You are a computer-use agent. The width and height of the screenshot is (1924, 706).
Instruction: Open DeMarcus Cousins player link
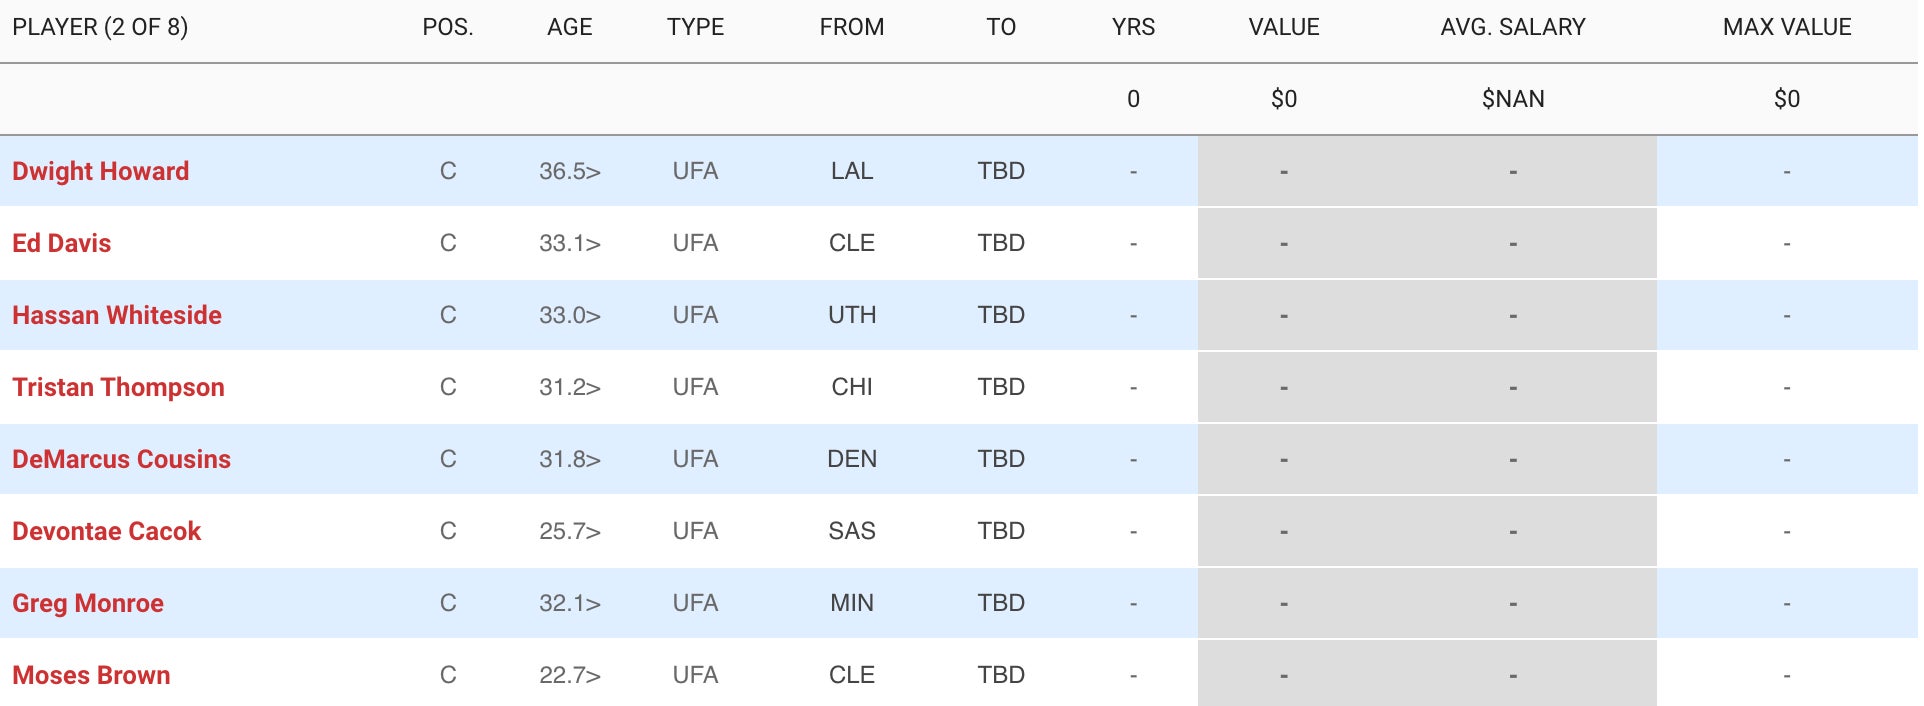point(121,459)
